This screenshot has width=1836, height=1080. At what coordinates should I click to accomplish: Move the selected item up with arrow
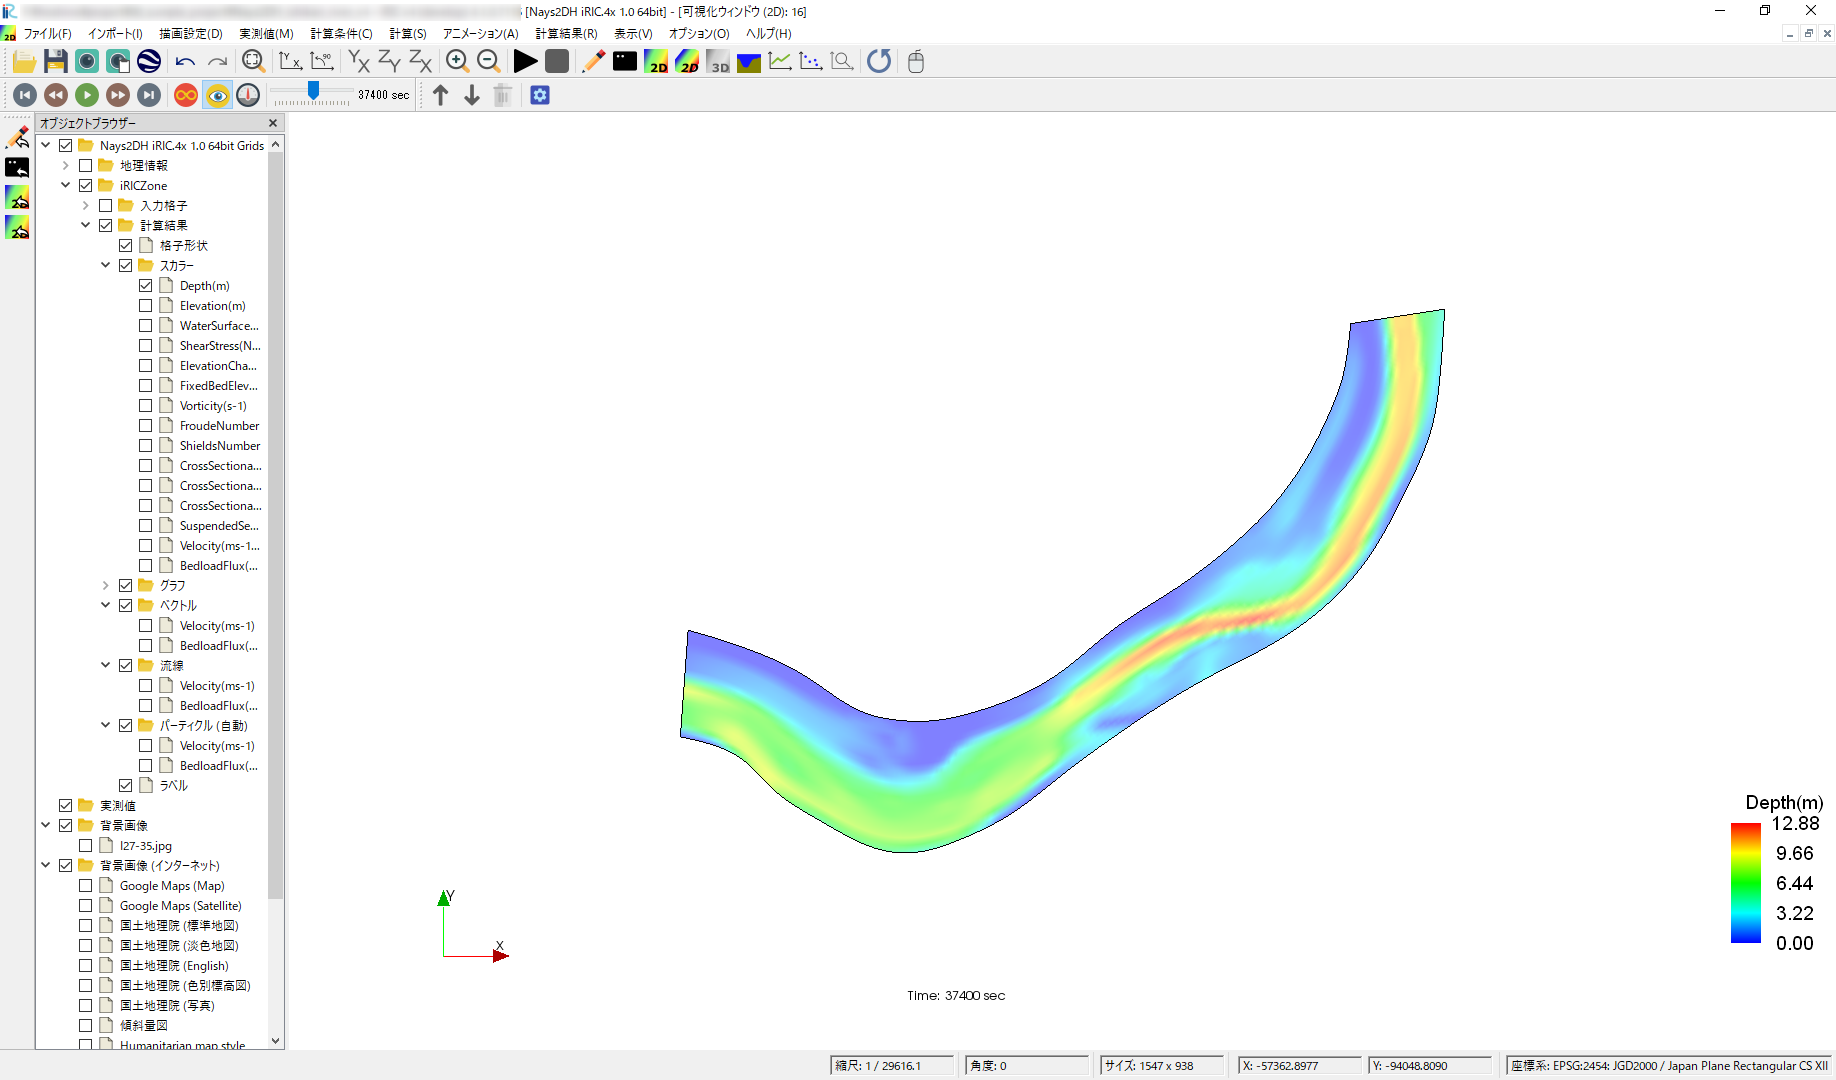pyautogui.click(x=441, y=95)
